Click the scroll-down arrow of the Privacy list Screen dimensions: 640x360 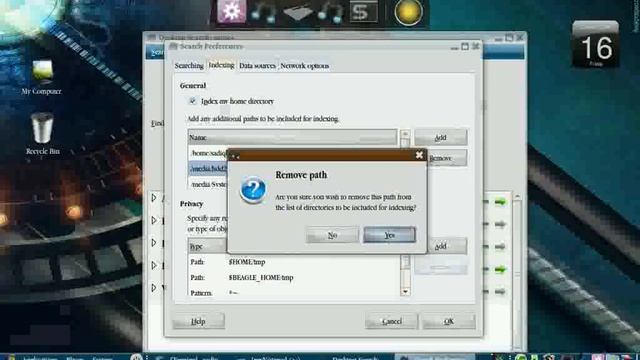click(405, 291)
